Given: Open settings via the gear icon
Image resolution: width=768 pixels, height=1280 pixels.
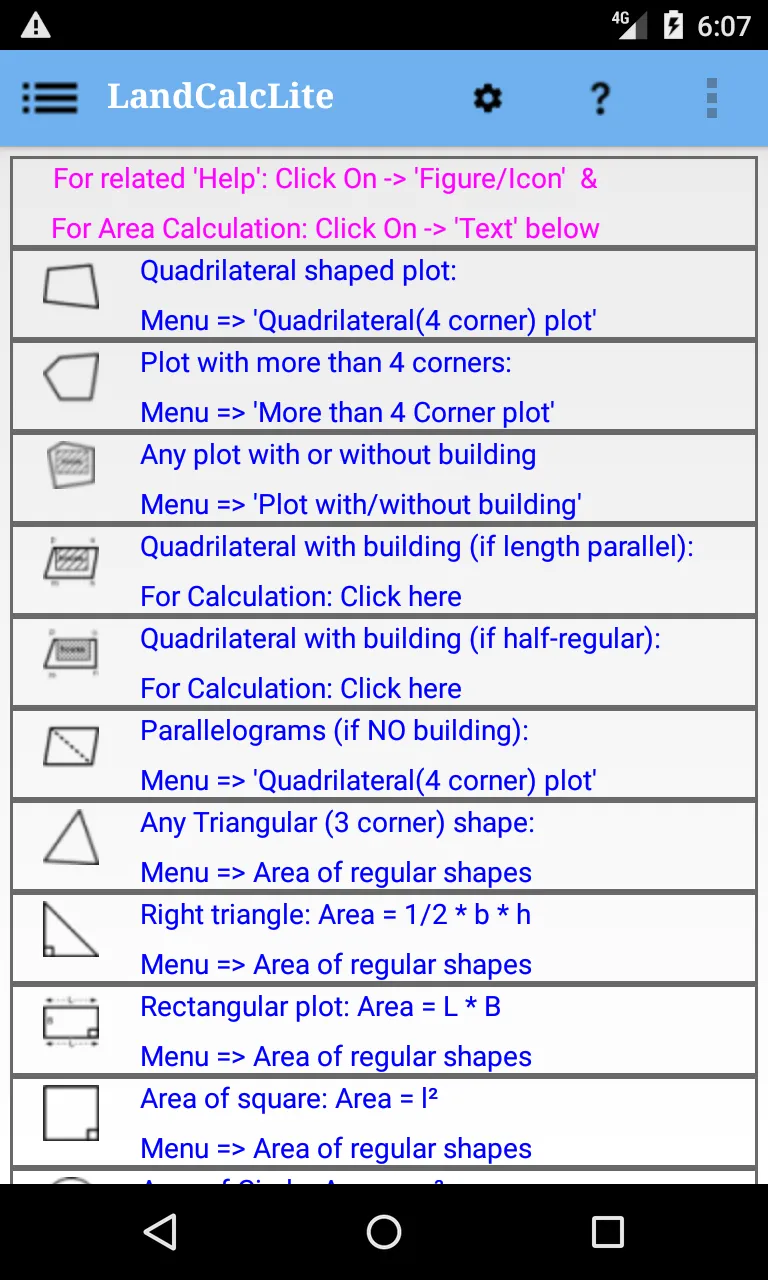Looking at the screenshot, I should (x=487, y=98).
